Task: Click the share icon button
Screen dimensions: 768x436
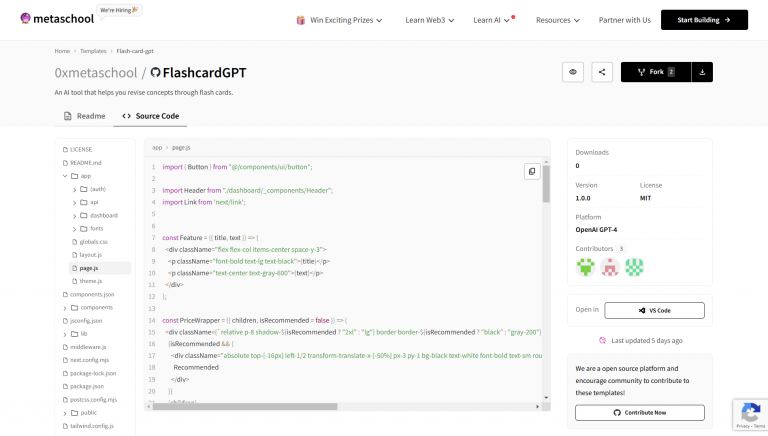Action: point(602,72)
